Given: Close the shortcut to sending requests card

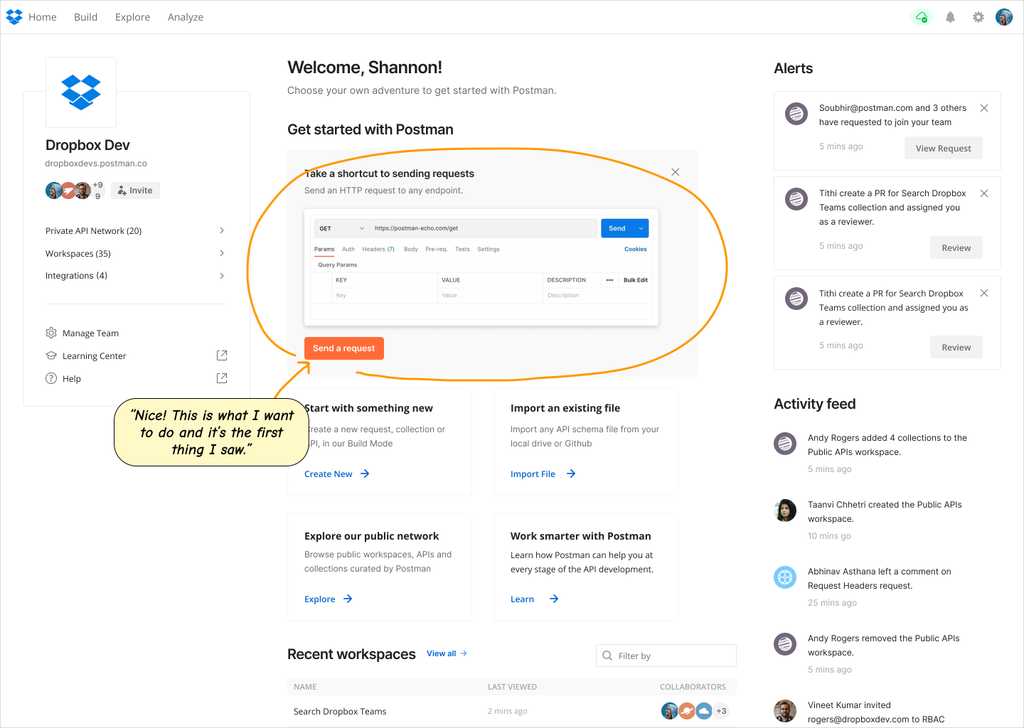Looking at the screenshot, I should 675,172.
